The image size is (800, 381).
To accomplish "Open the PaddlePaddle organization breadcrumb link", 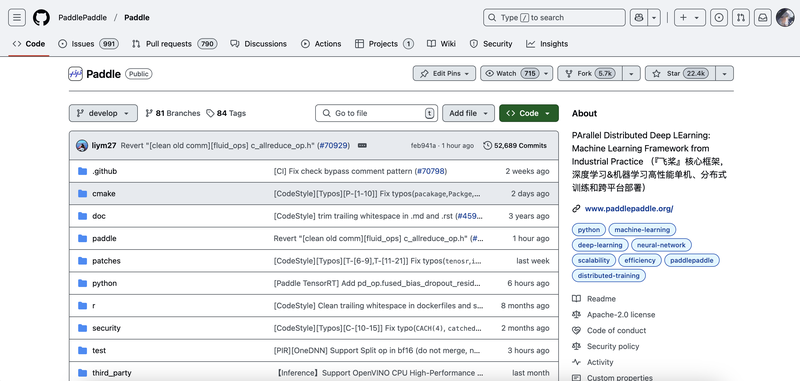I will [83, 18].
